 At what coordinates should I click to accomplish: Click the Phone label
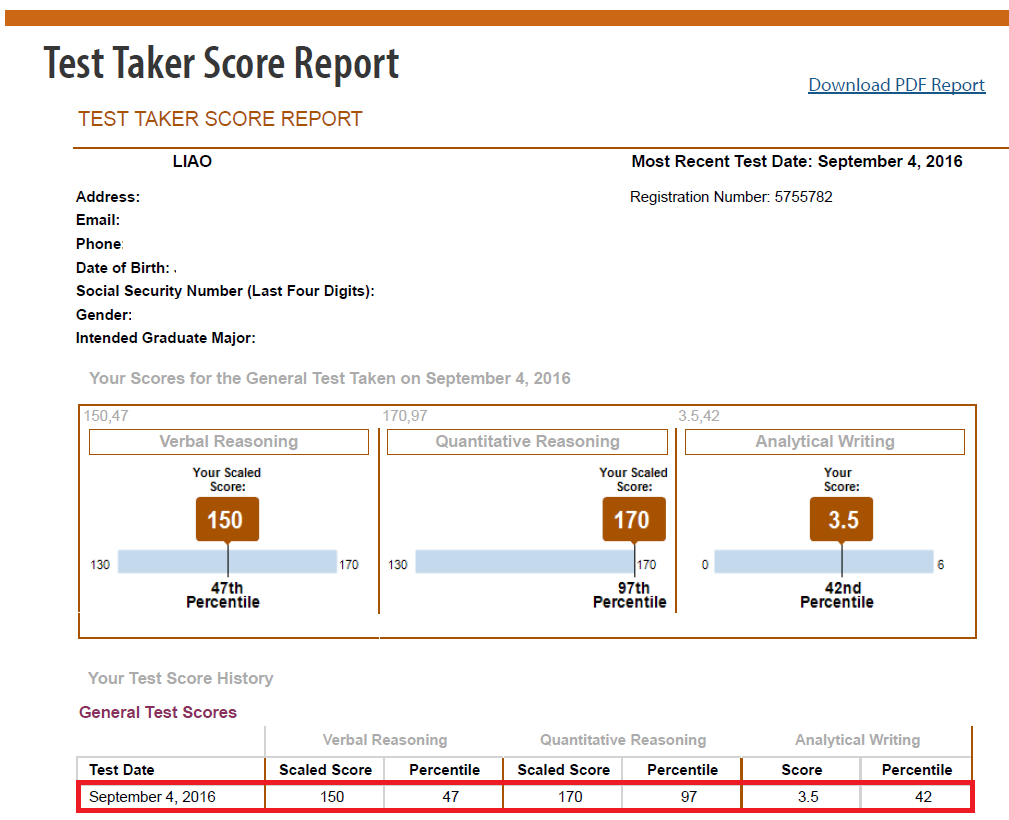[x=99, y=244]
